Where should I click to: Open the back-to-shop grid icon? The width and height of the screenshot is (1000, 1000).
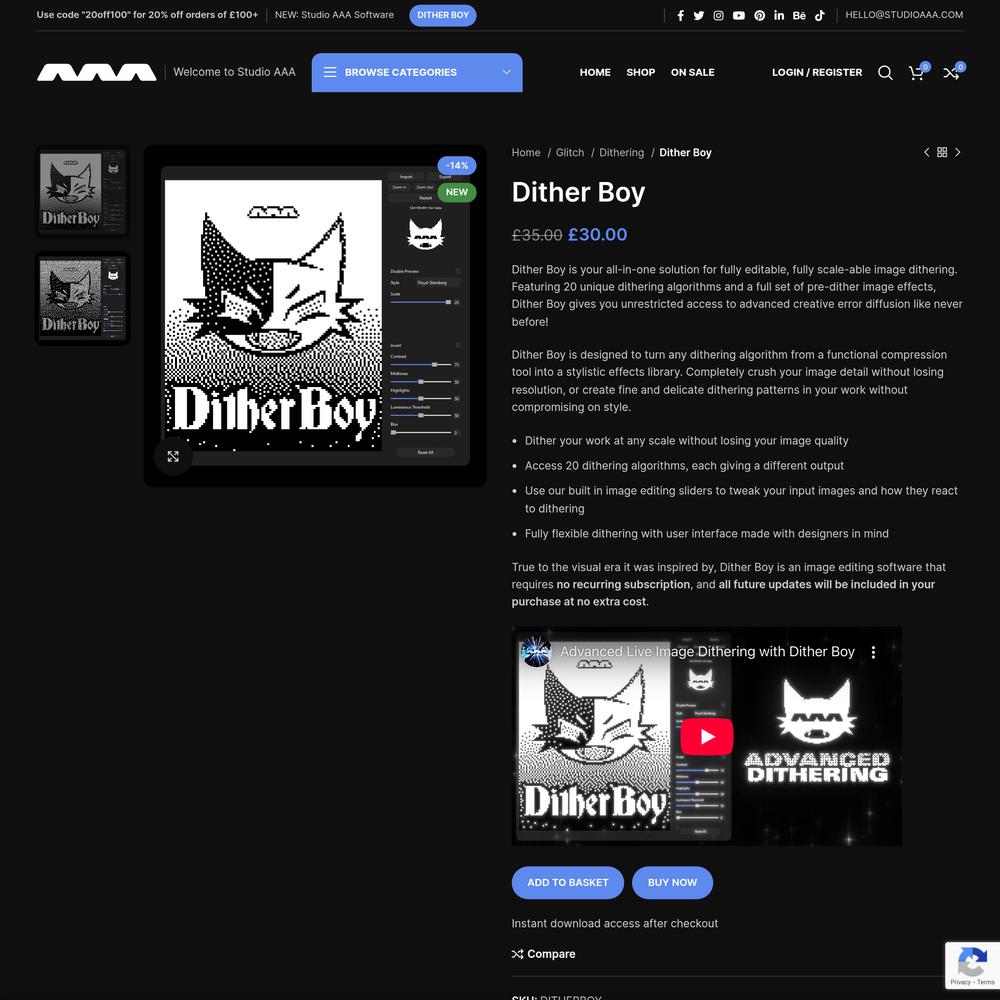(x=942, y=152)
